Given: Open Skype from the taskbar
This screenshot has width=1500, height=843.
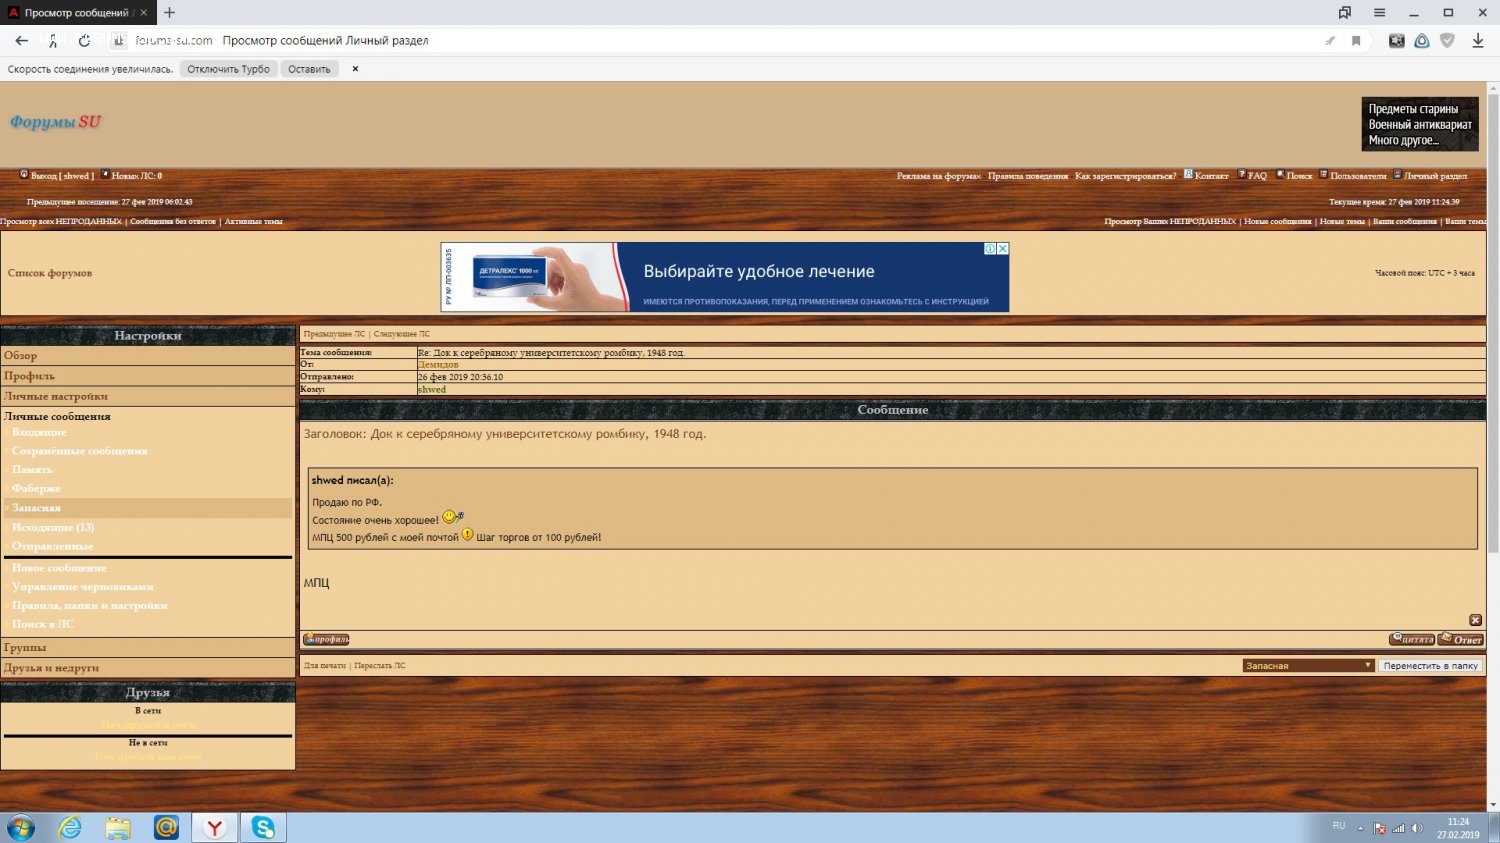Looking at the screenshot, I should tap(263, 827).
